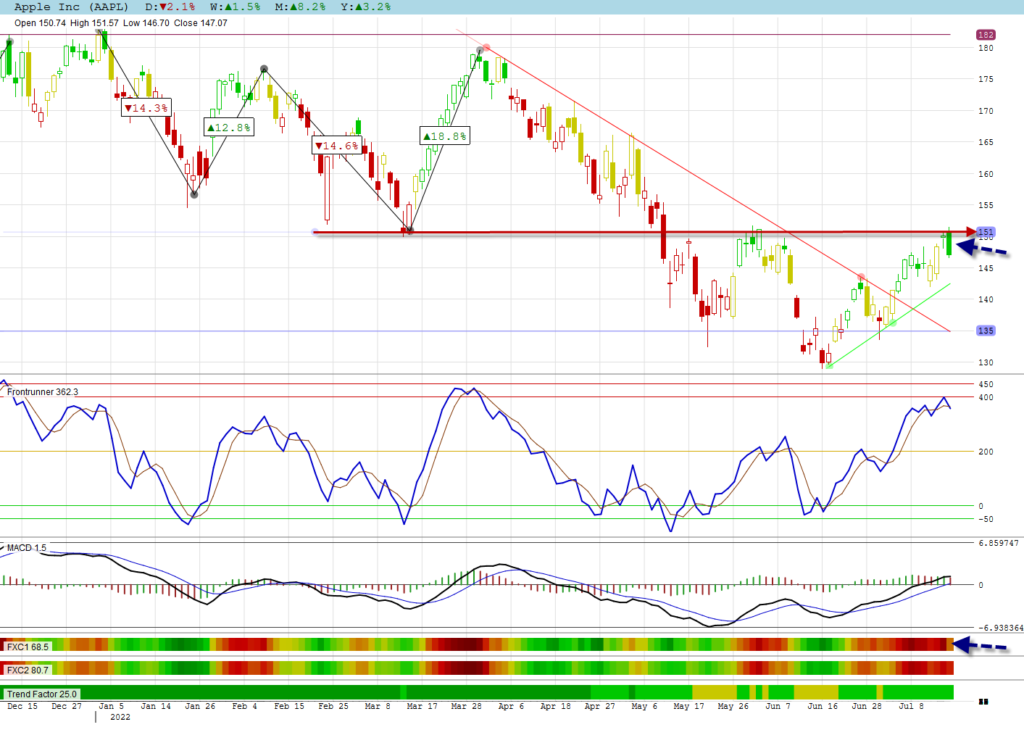1024x735 pixels.
Task: Select the daily change D: 2.1% value
Action: (170, 7)
